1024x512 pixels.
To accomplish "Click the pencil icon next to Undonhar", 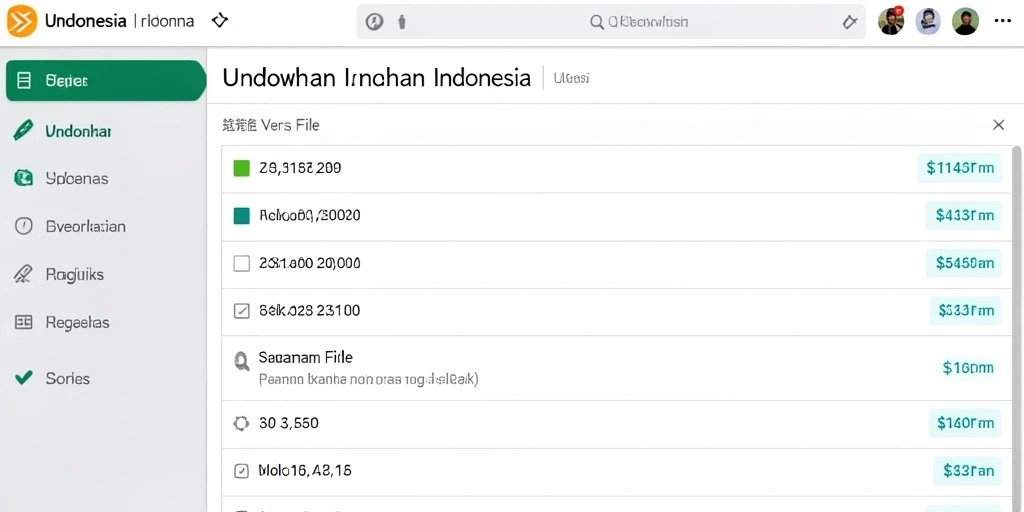I will tap(23, 130).
